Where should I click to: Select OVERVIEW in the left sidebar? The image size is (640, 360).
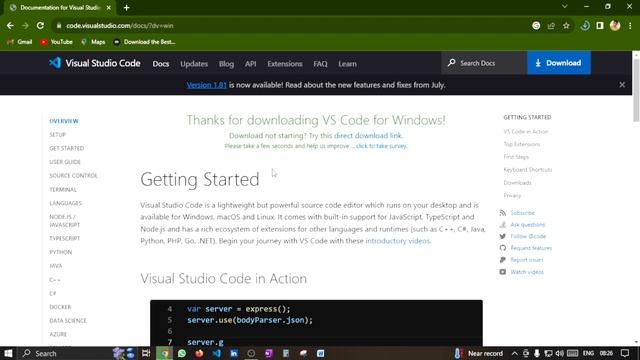click(x=64, y=121)
